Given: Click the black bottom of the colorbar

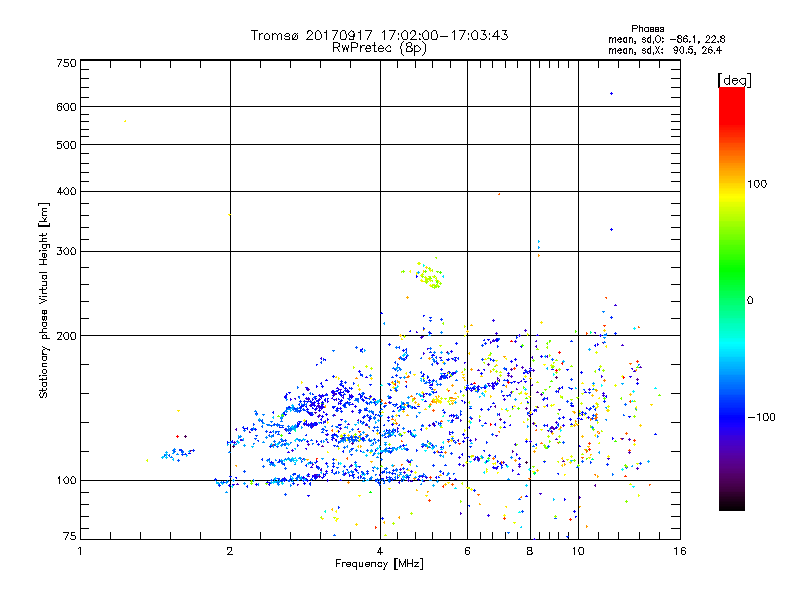Looking at the screenshot, I should pyautogui.click(x=732, y=504).
